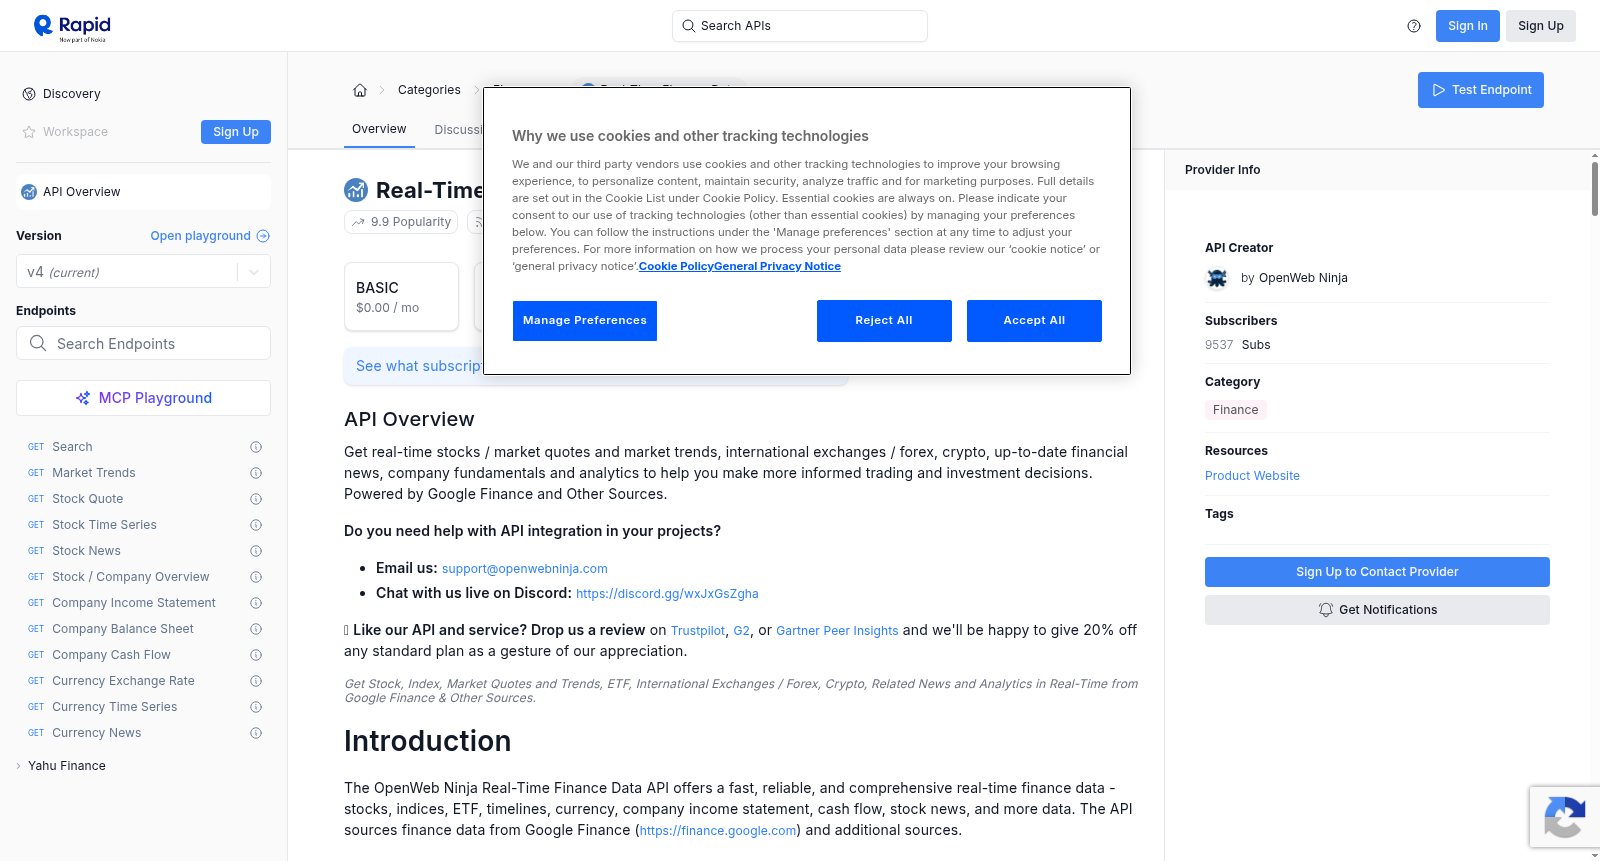Open the finance.google.com link
This screenshot has height=861, width=1600.
718,831
